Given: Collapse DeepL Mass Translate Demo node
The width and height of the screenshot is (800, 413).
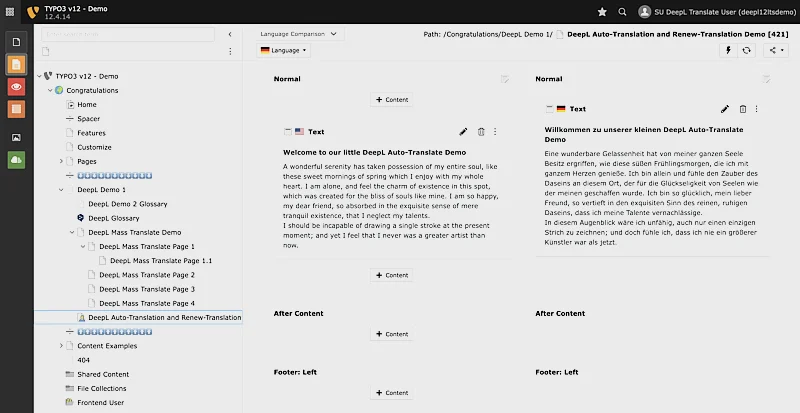Looking at the screenshot, I should (x=72, y=232).
